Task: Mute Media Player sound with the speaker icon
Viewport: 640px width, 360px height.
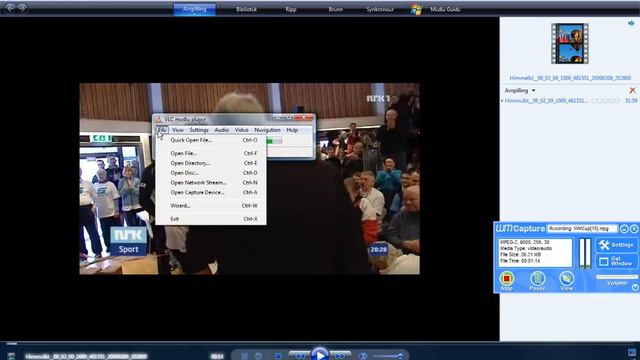Action: click(363, 356)
